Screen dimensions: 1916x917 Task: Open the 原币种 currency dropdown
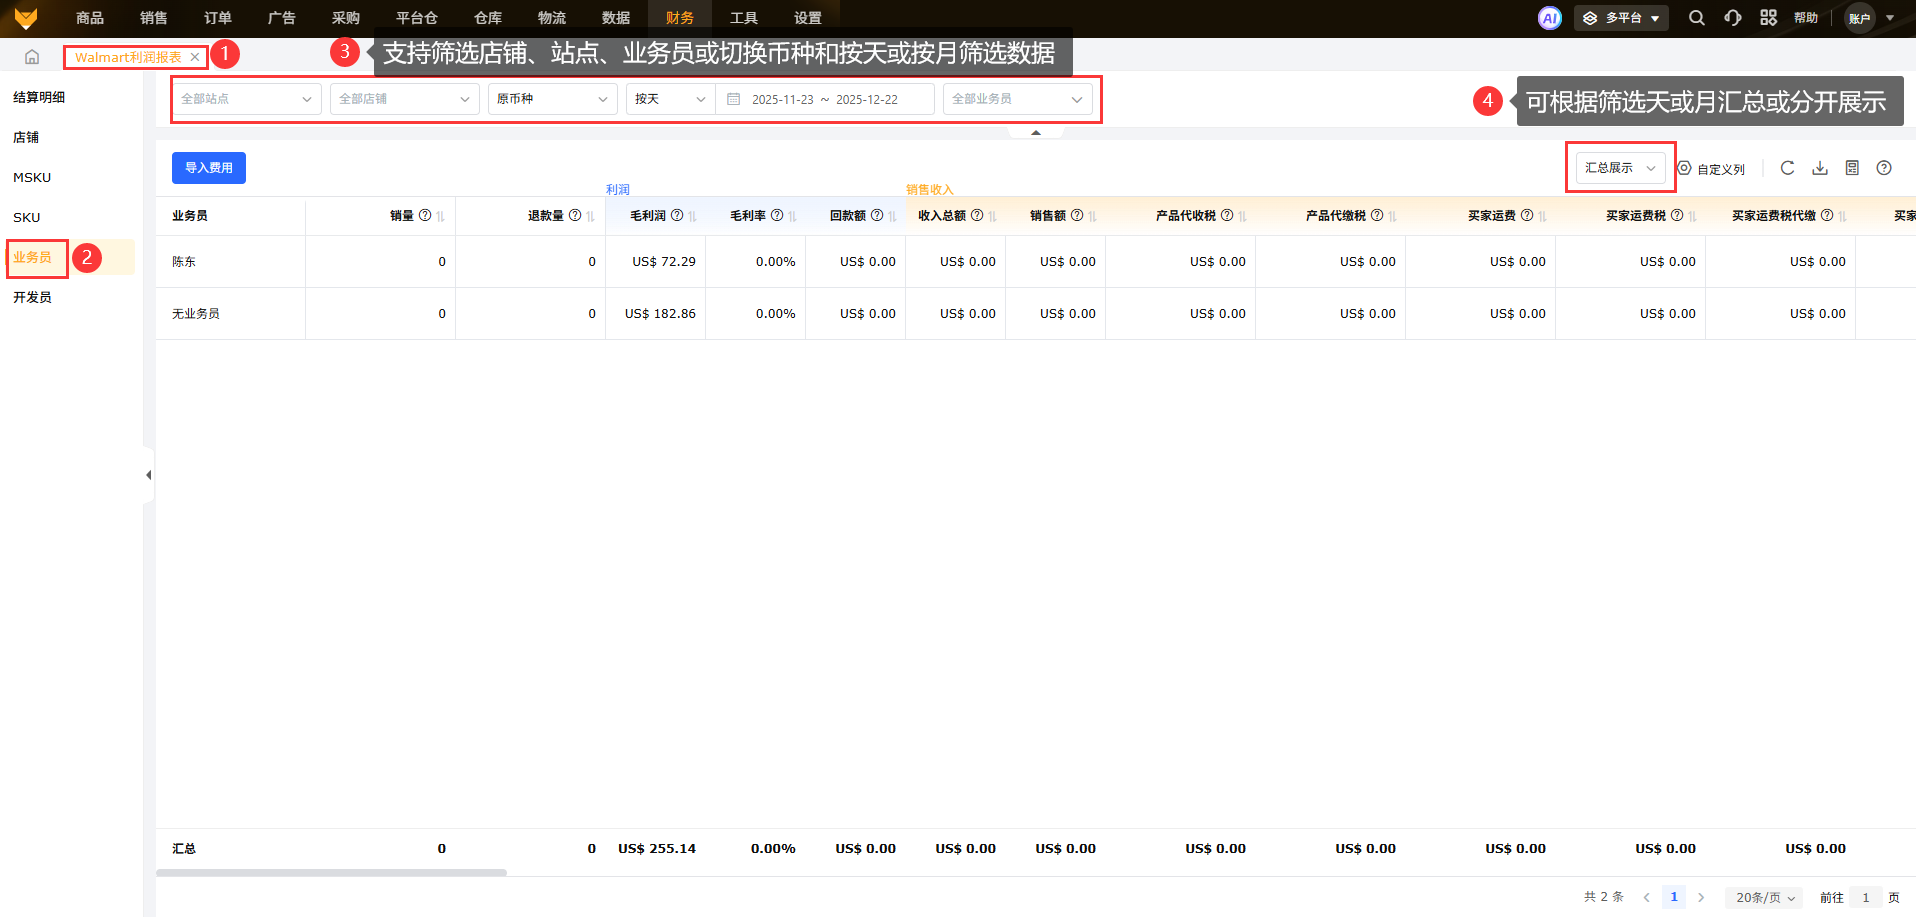552,99
